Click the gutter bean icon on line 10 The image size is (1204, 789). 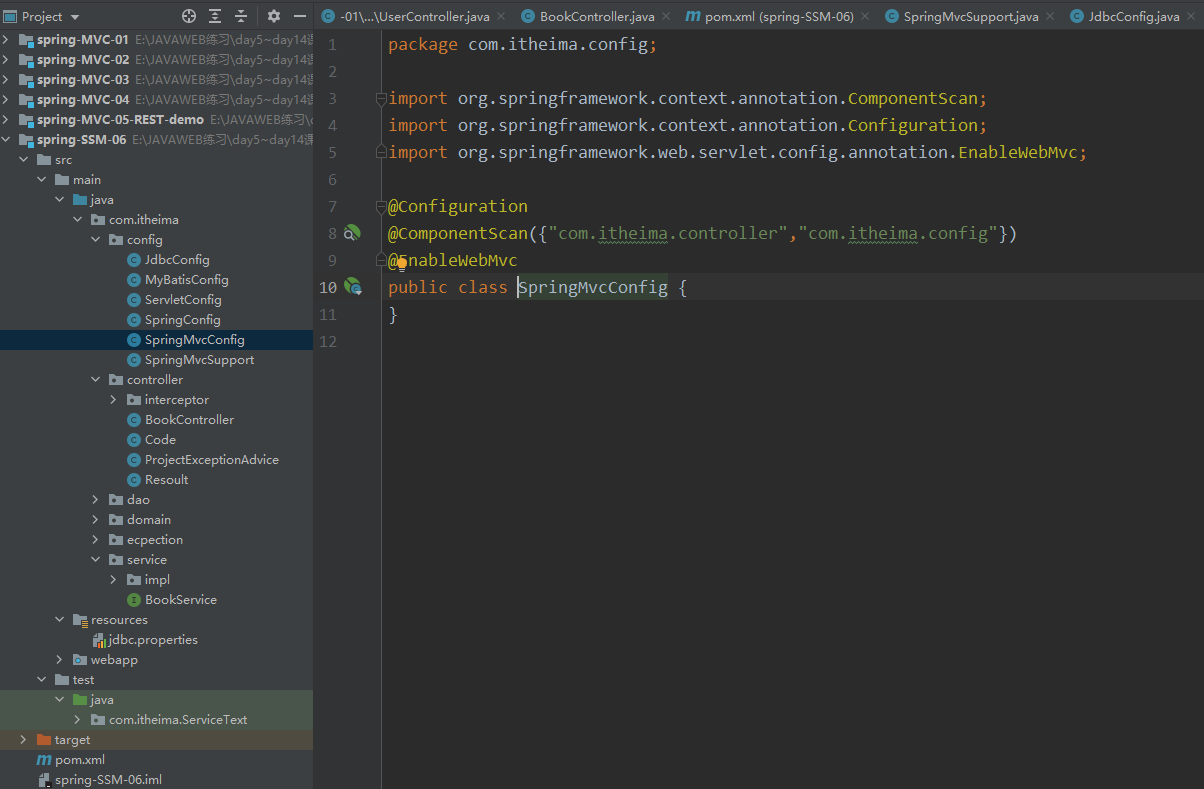(352, 287)
